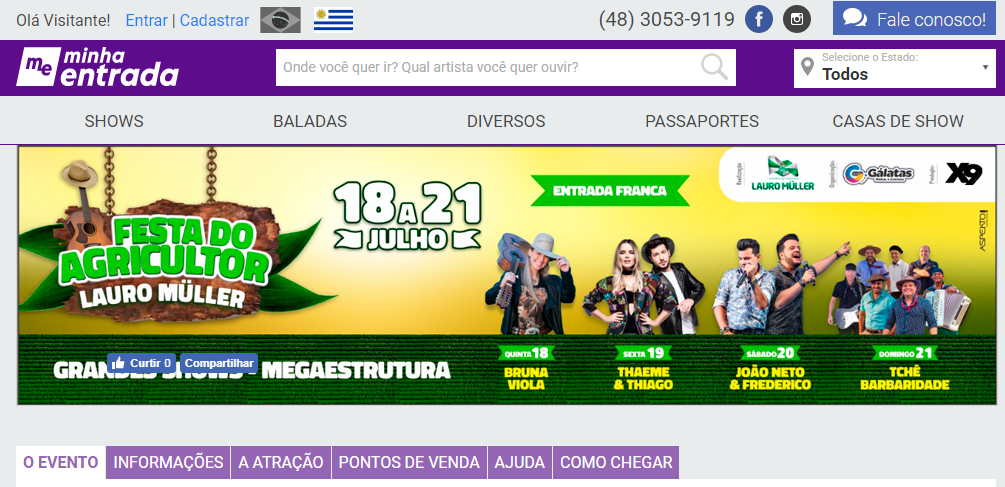Open the Instagram profile icon

point(797,20)
